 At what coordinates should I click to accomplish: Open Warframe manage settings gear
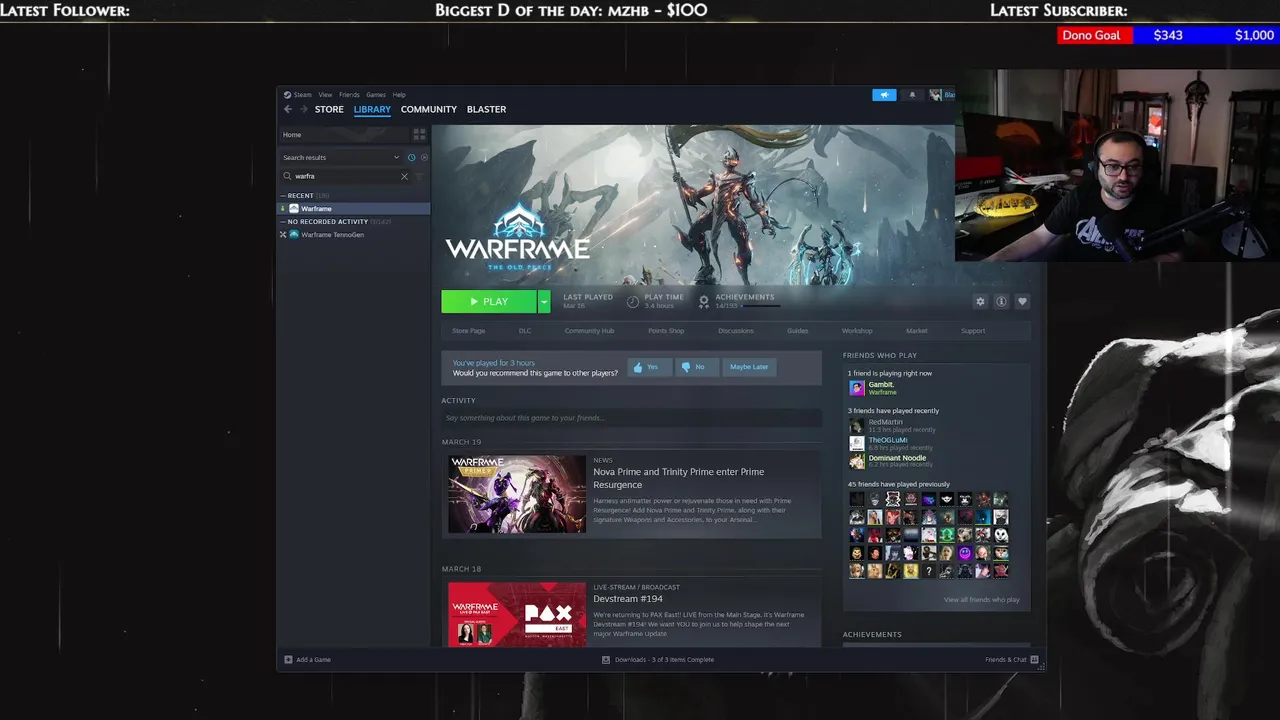980,301
